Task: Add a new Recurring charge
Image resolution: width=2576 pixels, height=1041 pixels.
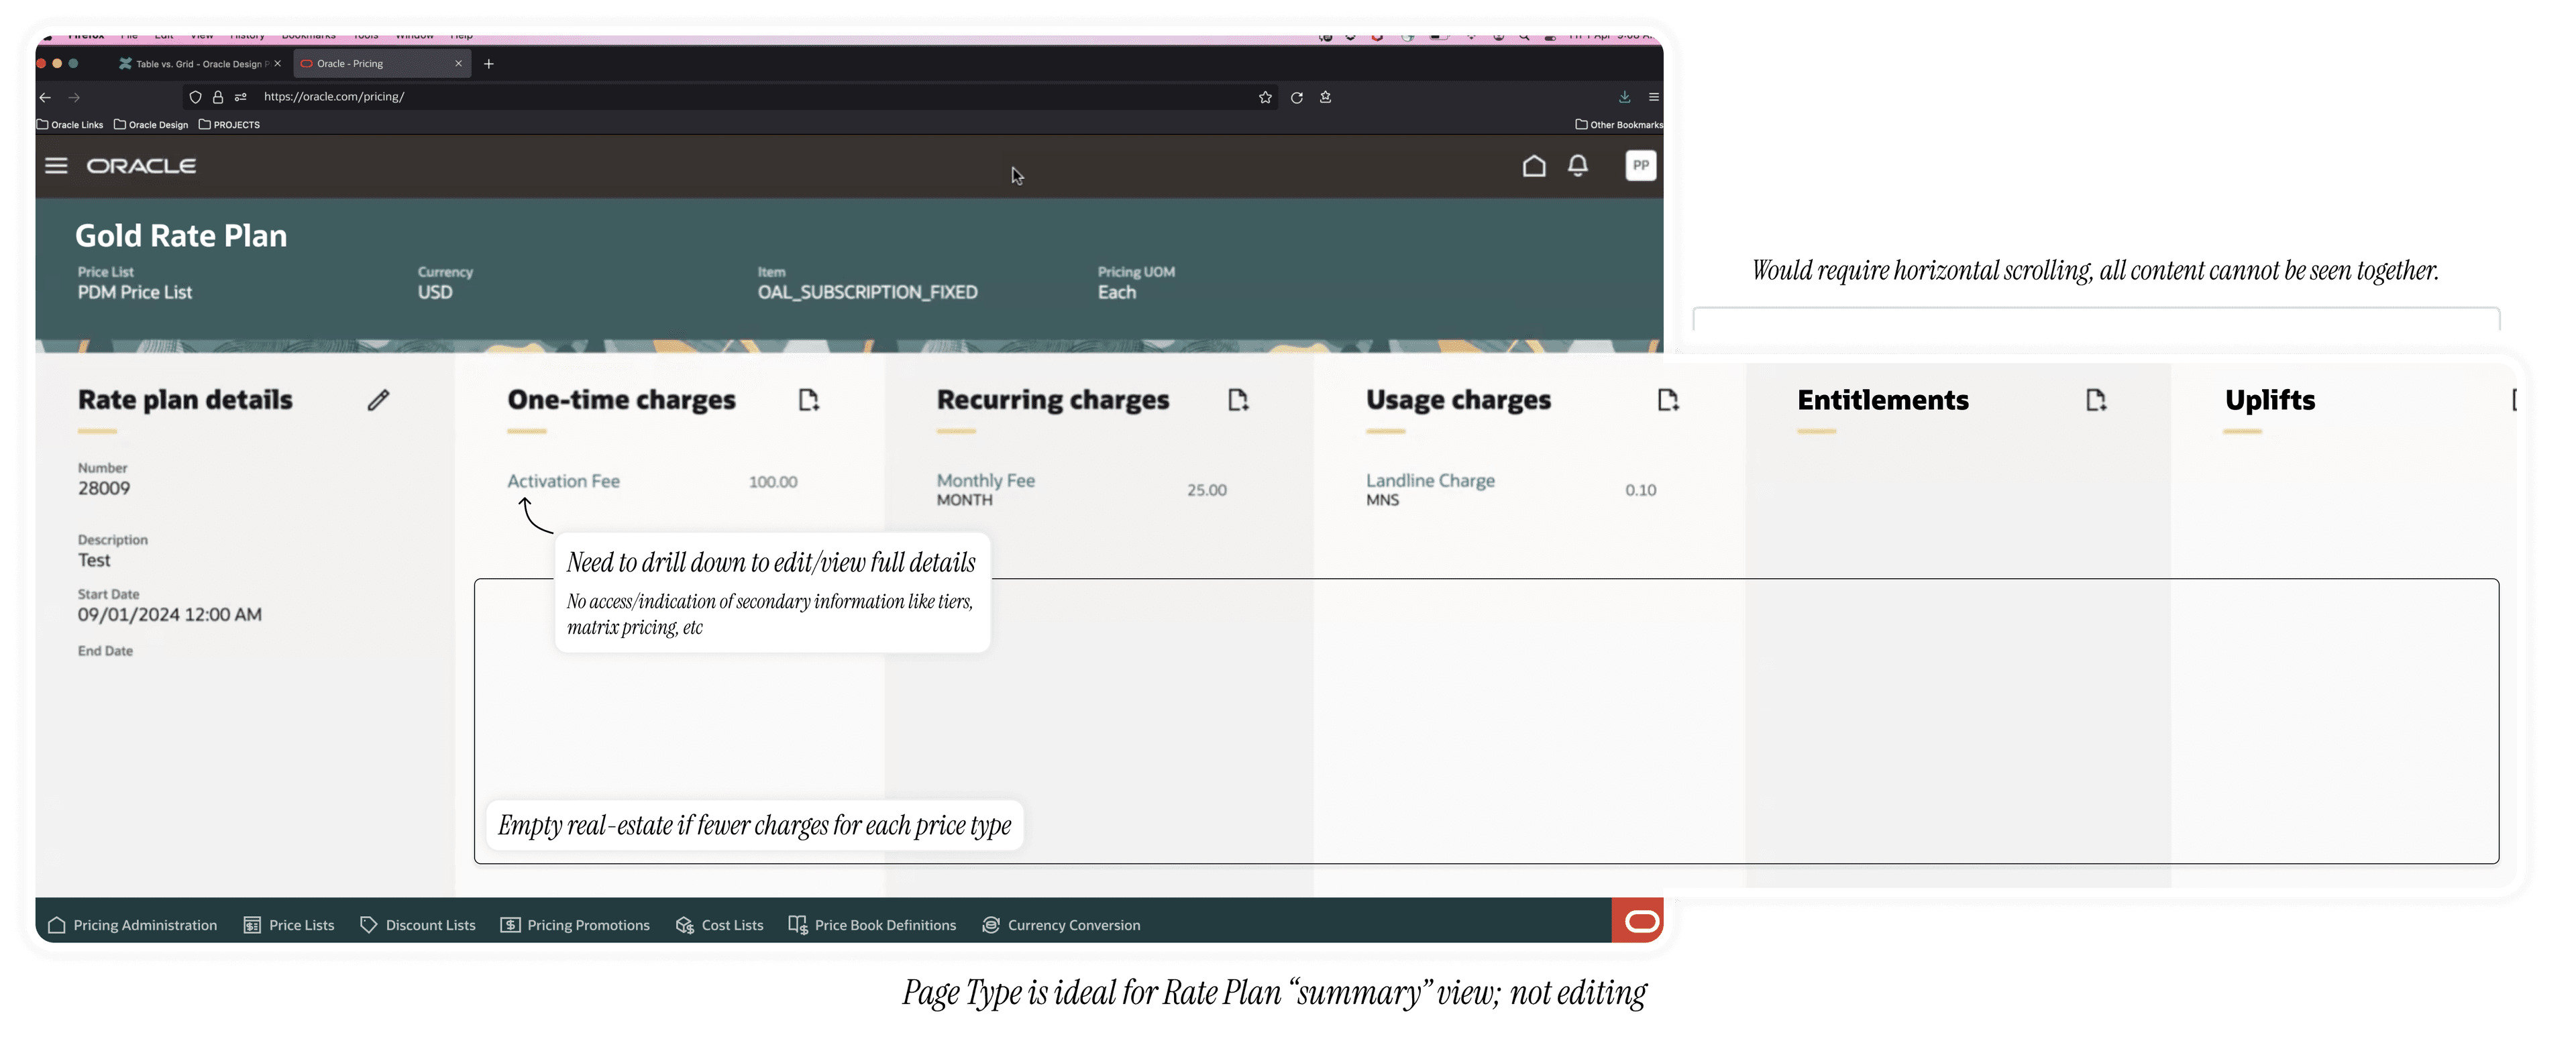Action: [1238, 400]
